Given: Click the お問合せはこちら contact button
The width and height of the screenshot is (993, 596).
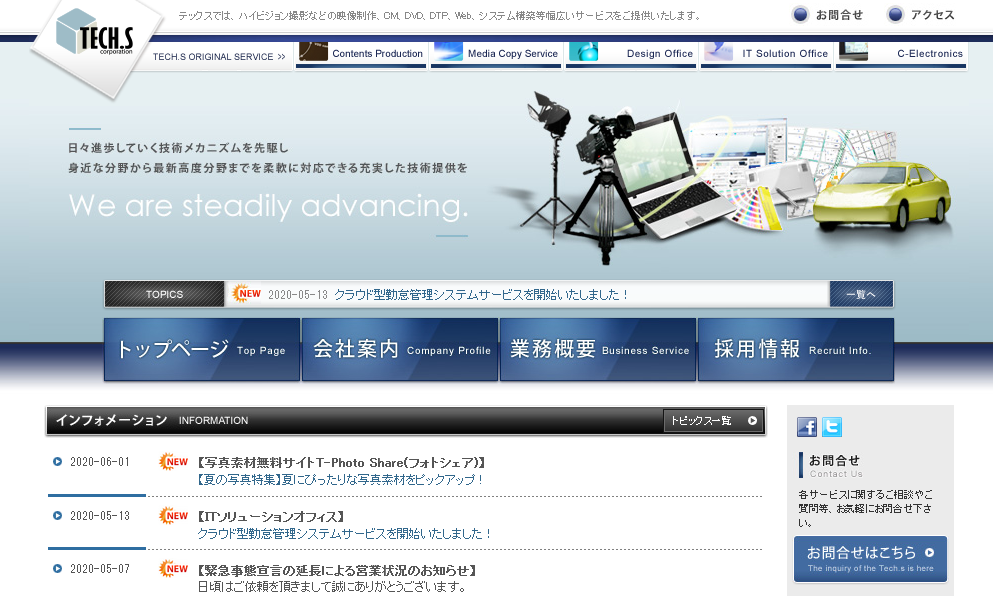Looking at the screenshot, I should 870,559.
